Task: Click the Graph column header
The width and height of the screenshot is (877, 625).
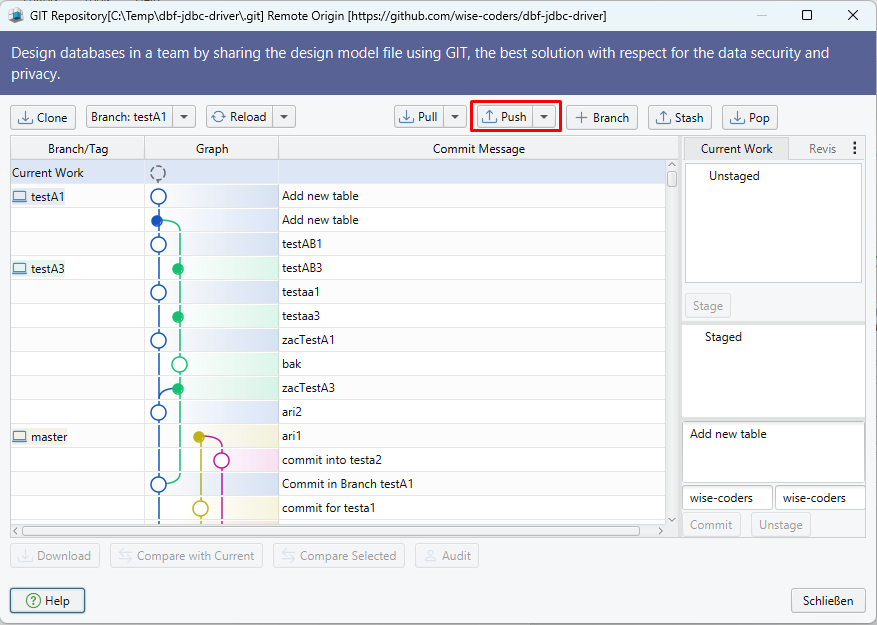Action: coord(212,149)
